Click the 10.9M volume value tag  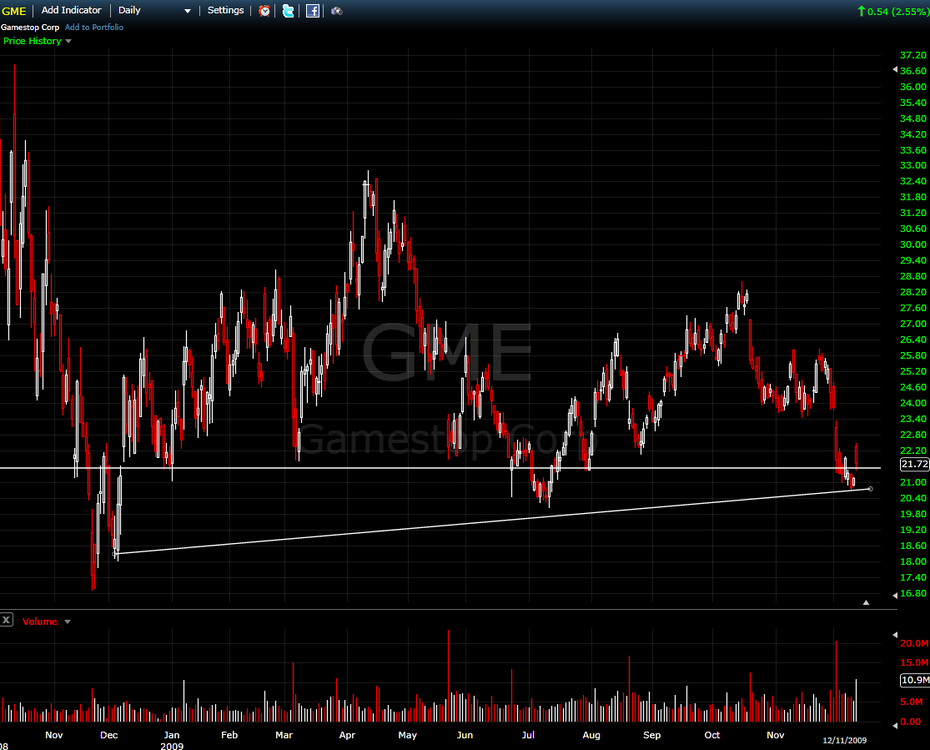[915, 680]
